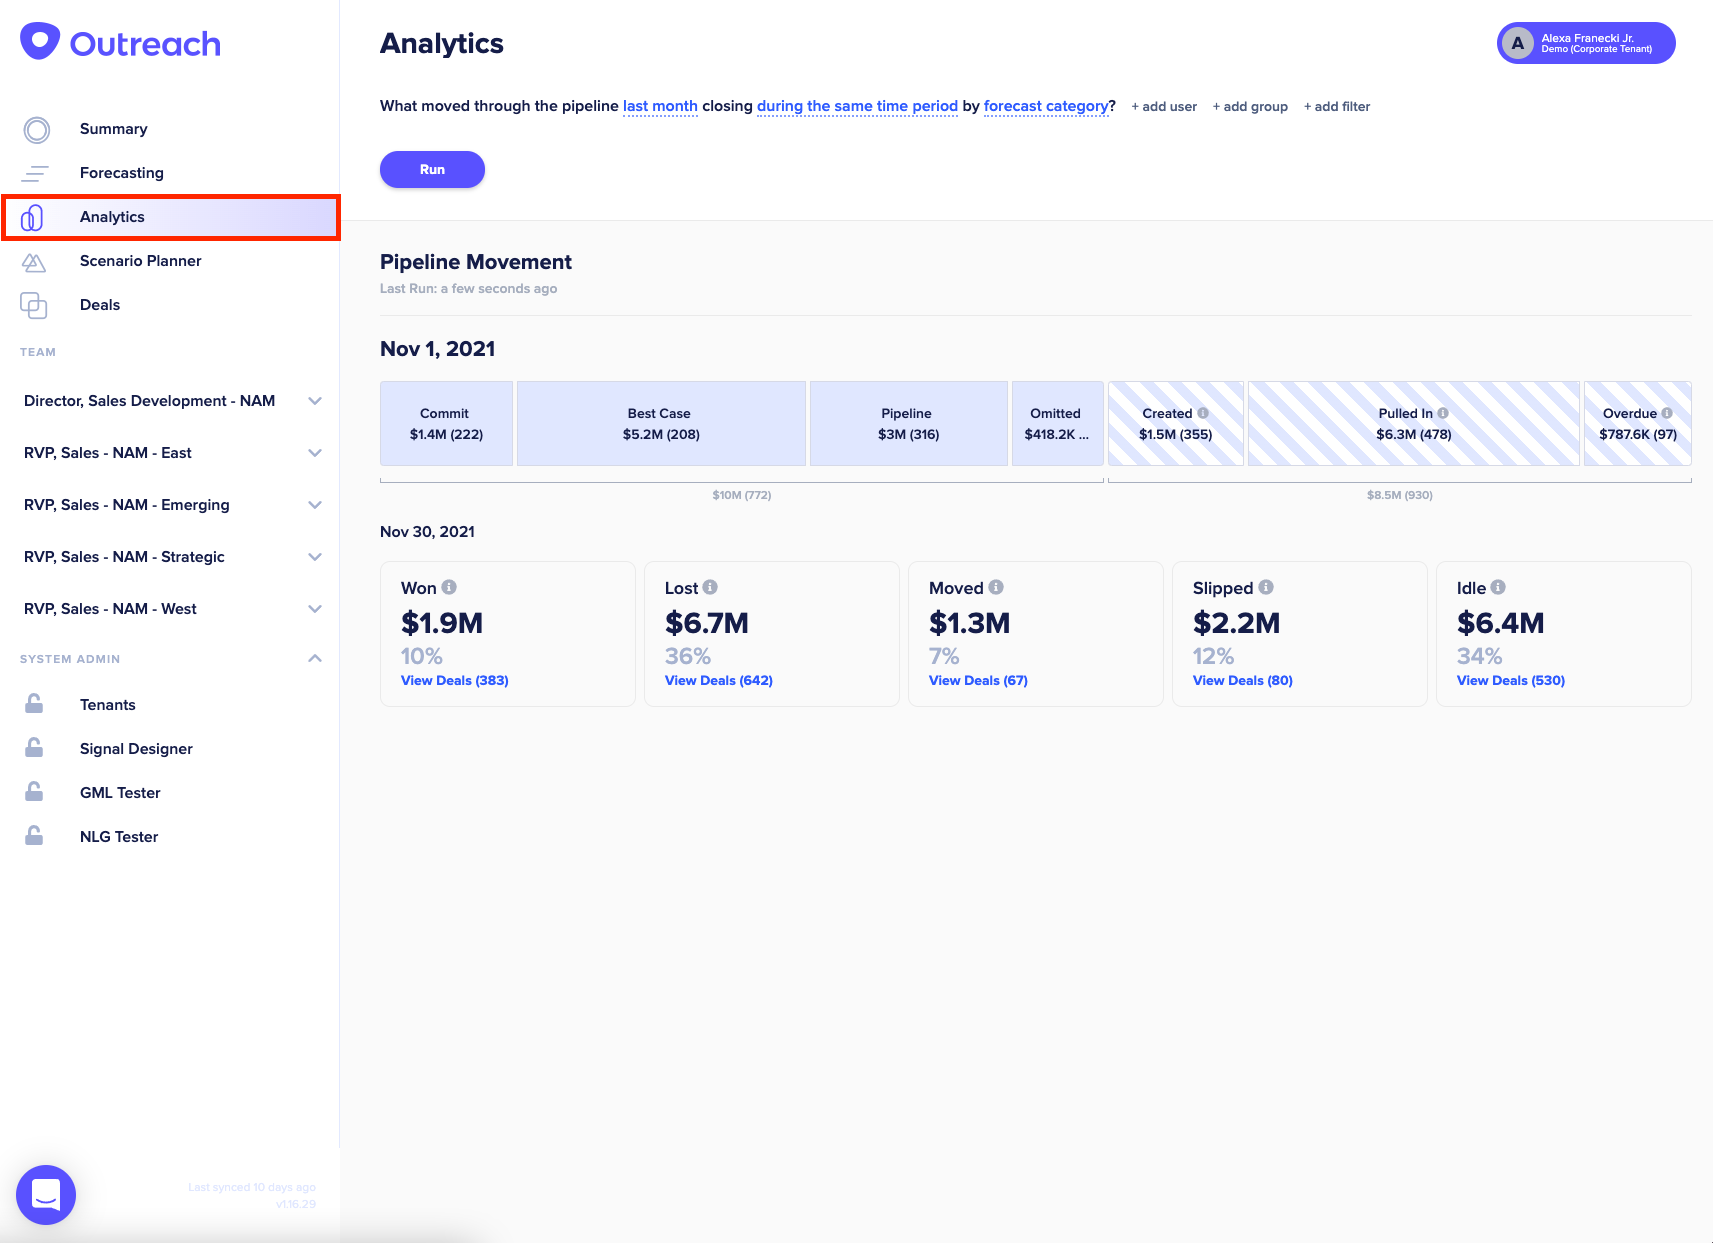Click the GML Tester lock icon
Screen dimensions: 1713x1243
(34, 792)
